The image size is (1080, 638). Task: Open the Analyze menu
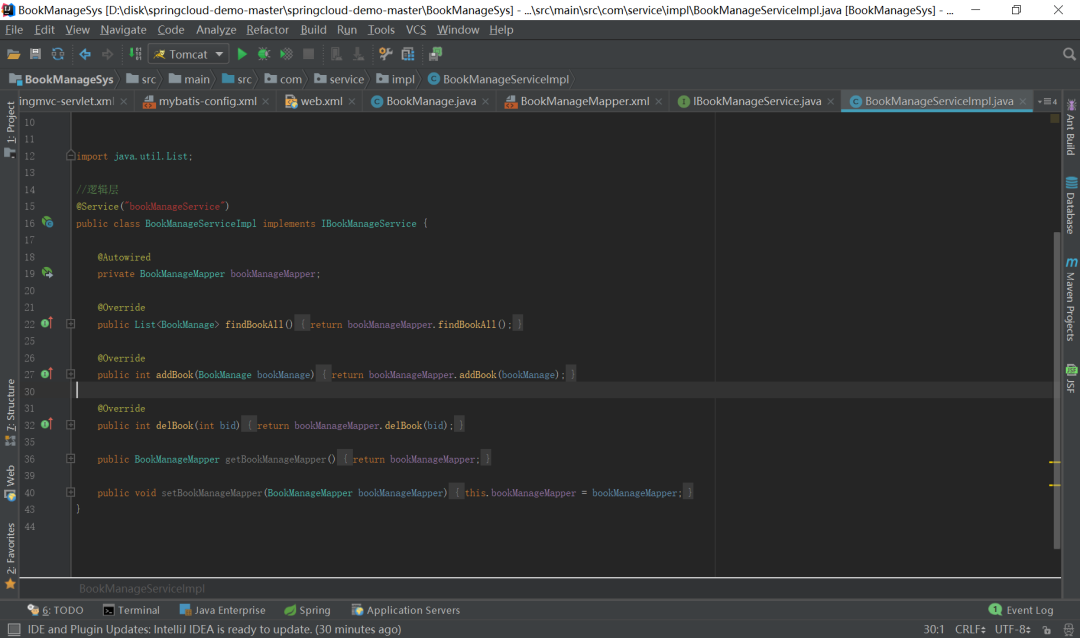(x=216, y=30)
